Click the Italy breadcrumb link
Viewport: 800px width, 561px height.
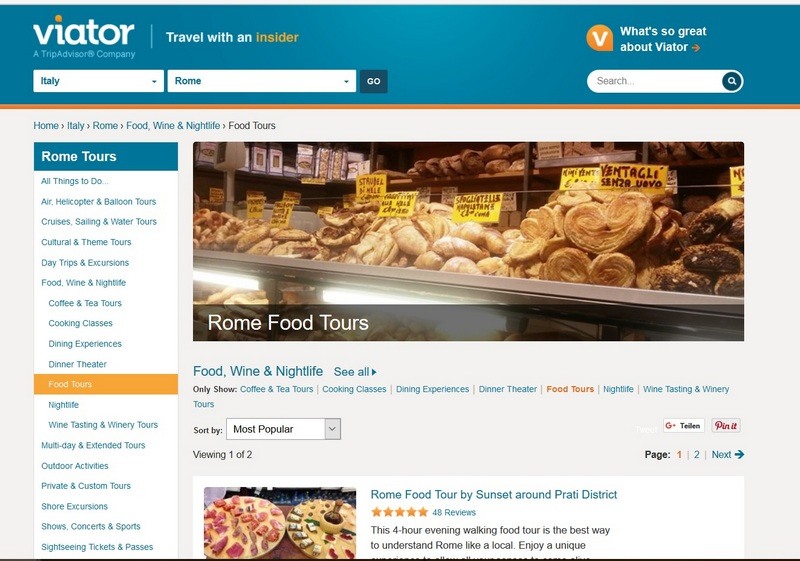tap(76, 125)
